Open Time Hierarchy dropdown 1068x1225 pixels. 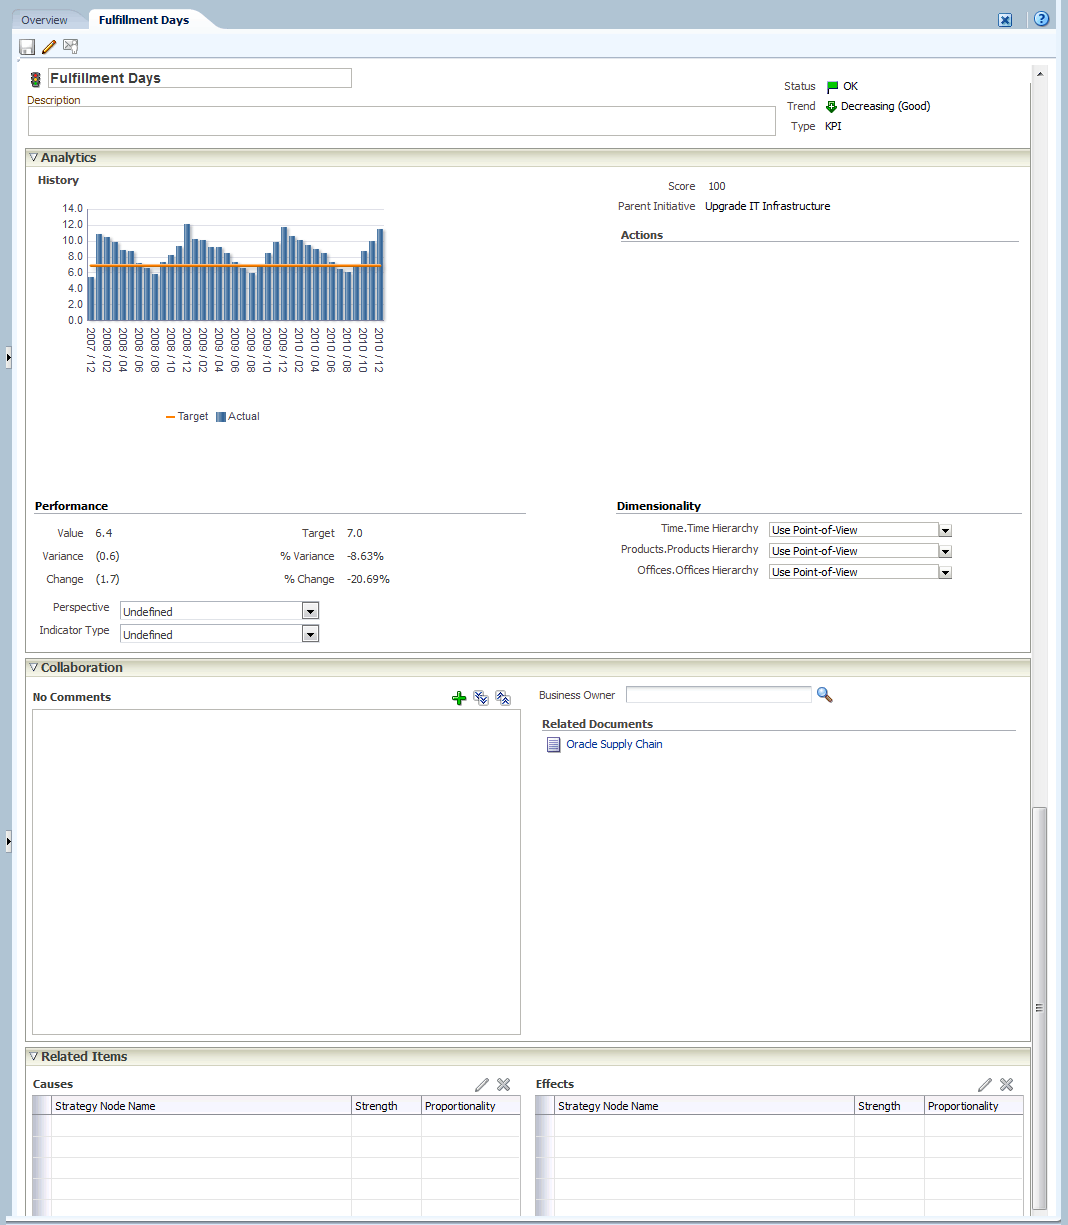point(945,530)
